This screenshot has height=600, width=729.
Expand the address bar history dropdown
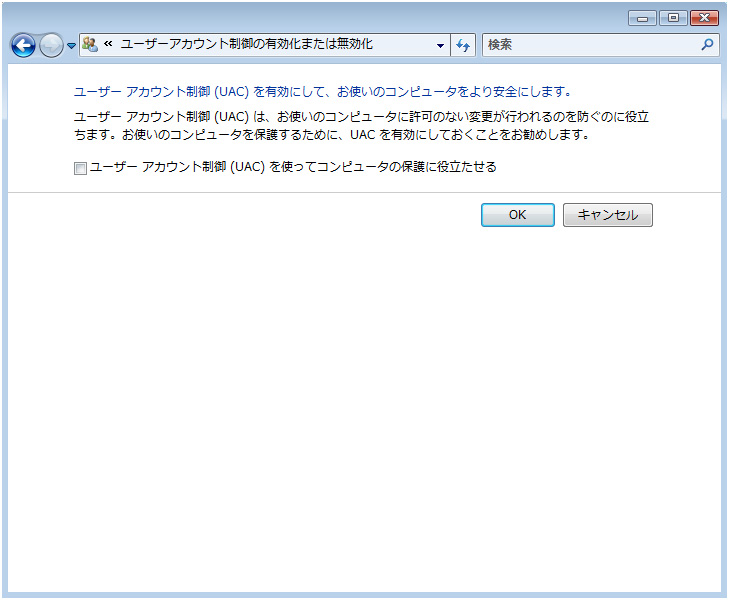tap(440, 45)
